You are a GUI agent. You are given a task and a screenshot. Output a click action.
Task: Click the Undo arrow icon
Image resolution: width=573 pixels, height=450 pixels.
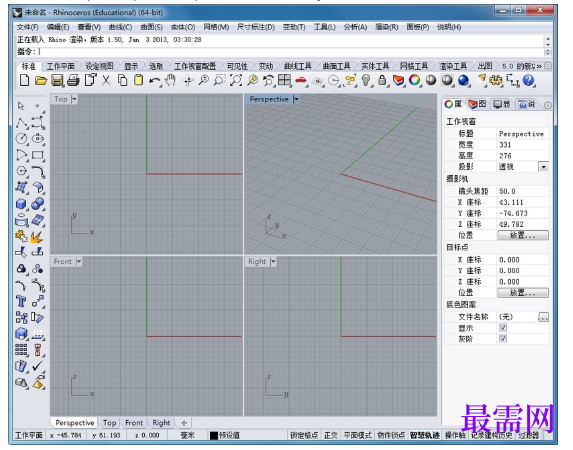coord(155,80)
